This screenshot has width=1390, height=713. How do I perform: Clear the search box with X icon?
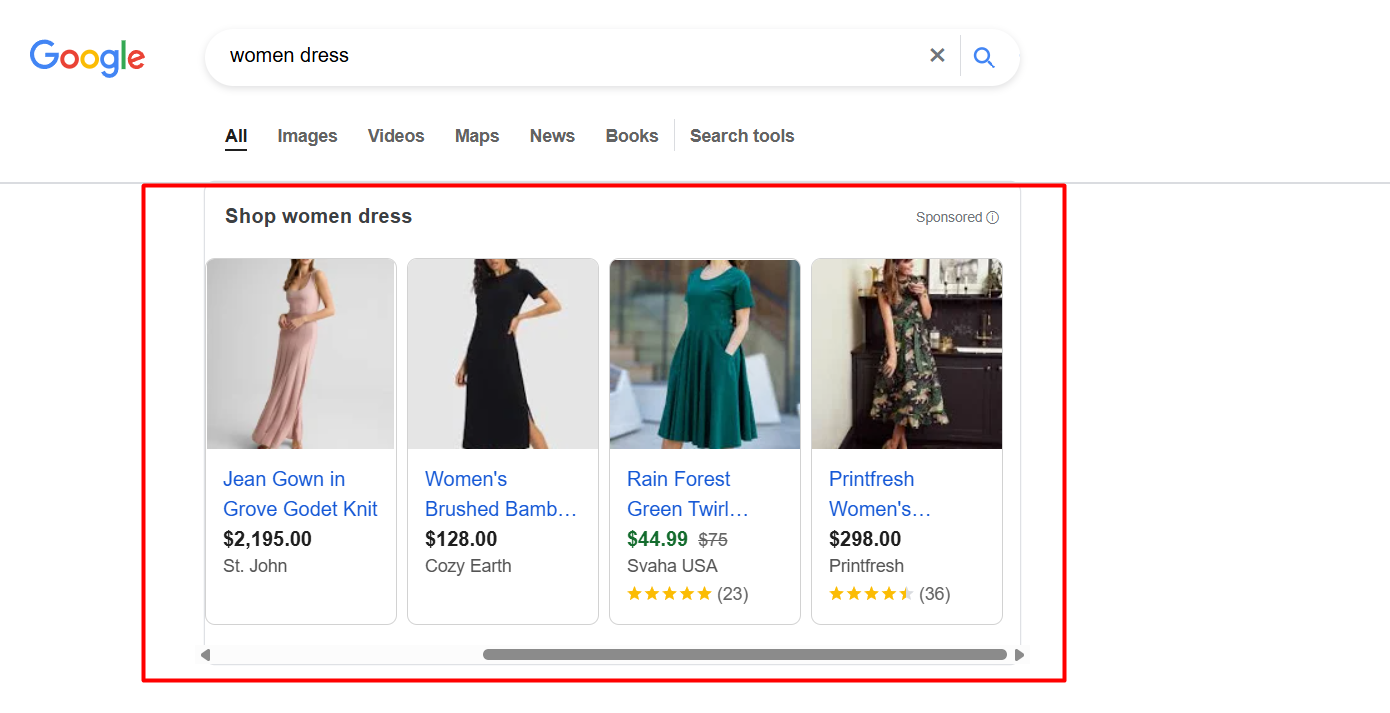point(937,56)
